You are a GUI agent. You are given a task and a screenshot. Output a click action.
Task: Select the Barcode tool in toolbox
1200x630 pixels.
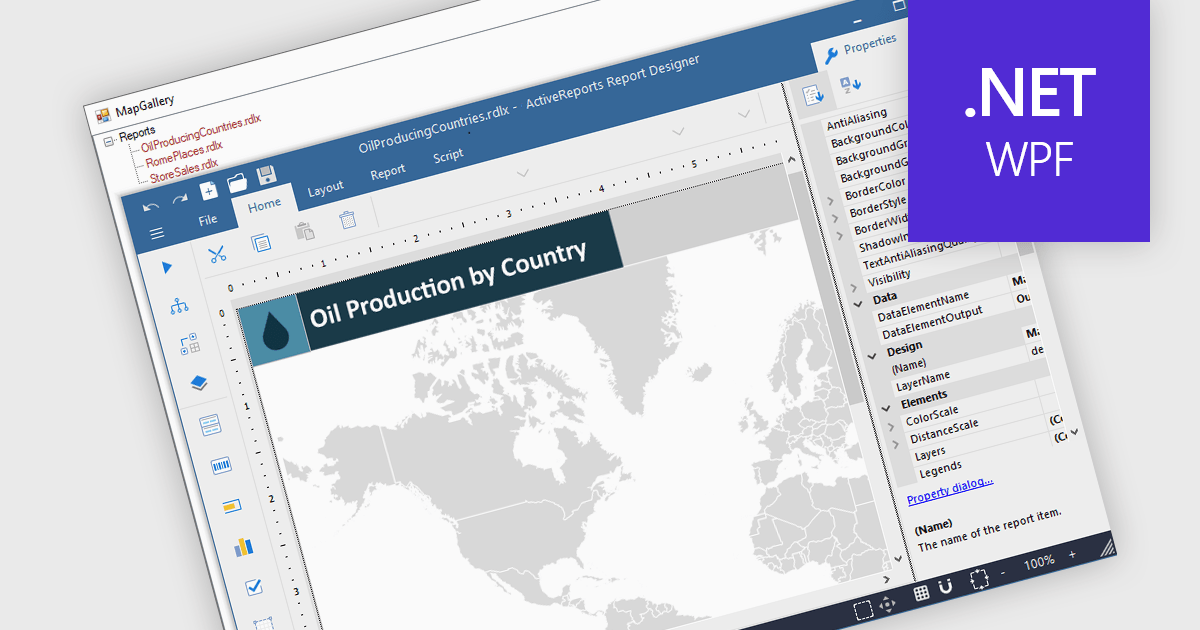[x=221, y=466]
